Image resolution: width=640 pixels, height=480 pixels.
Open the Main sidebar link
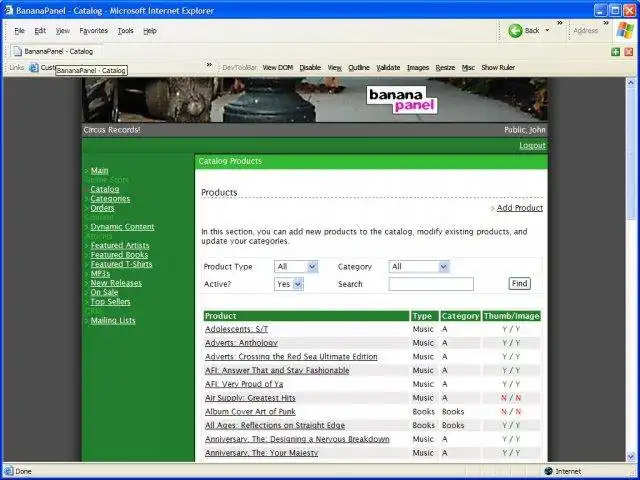tap(99, 170)
